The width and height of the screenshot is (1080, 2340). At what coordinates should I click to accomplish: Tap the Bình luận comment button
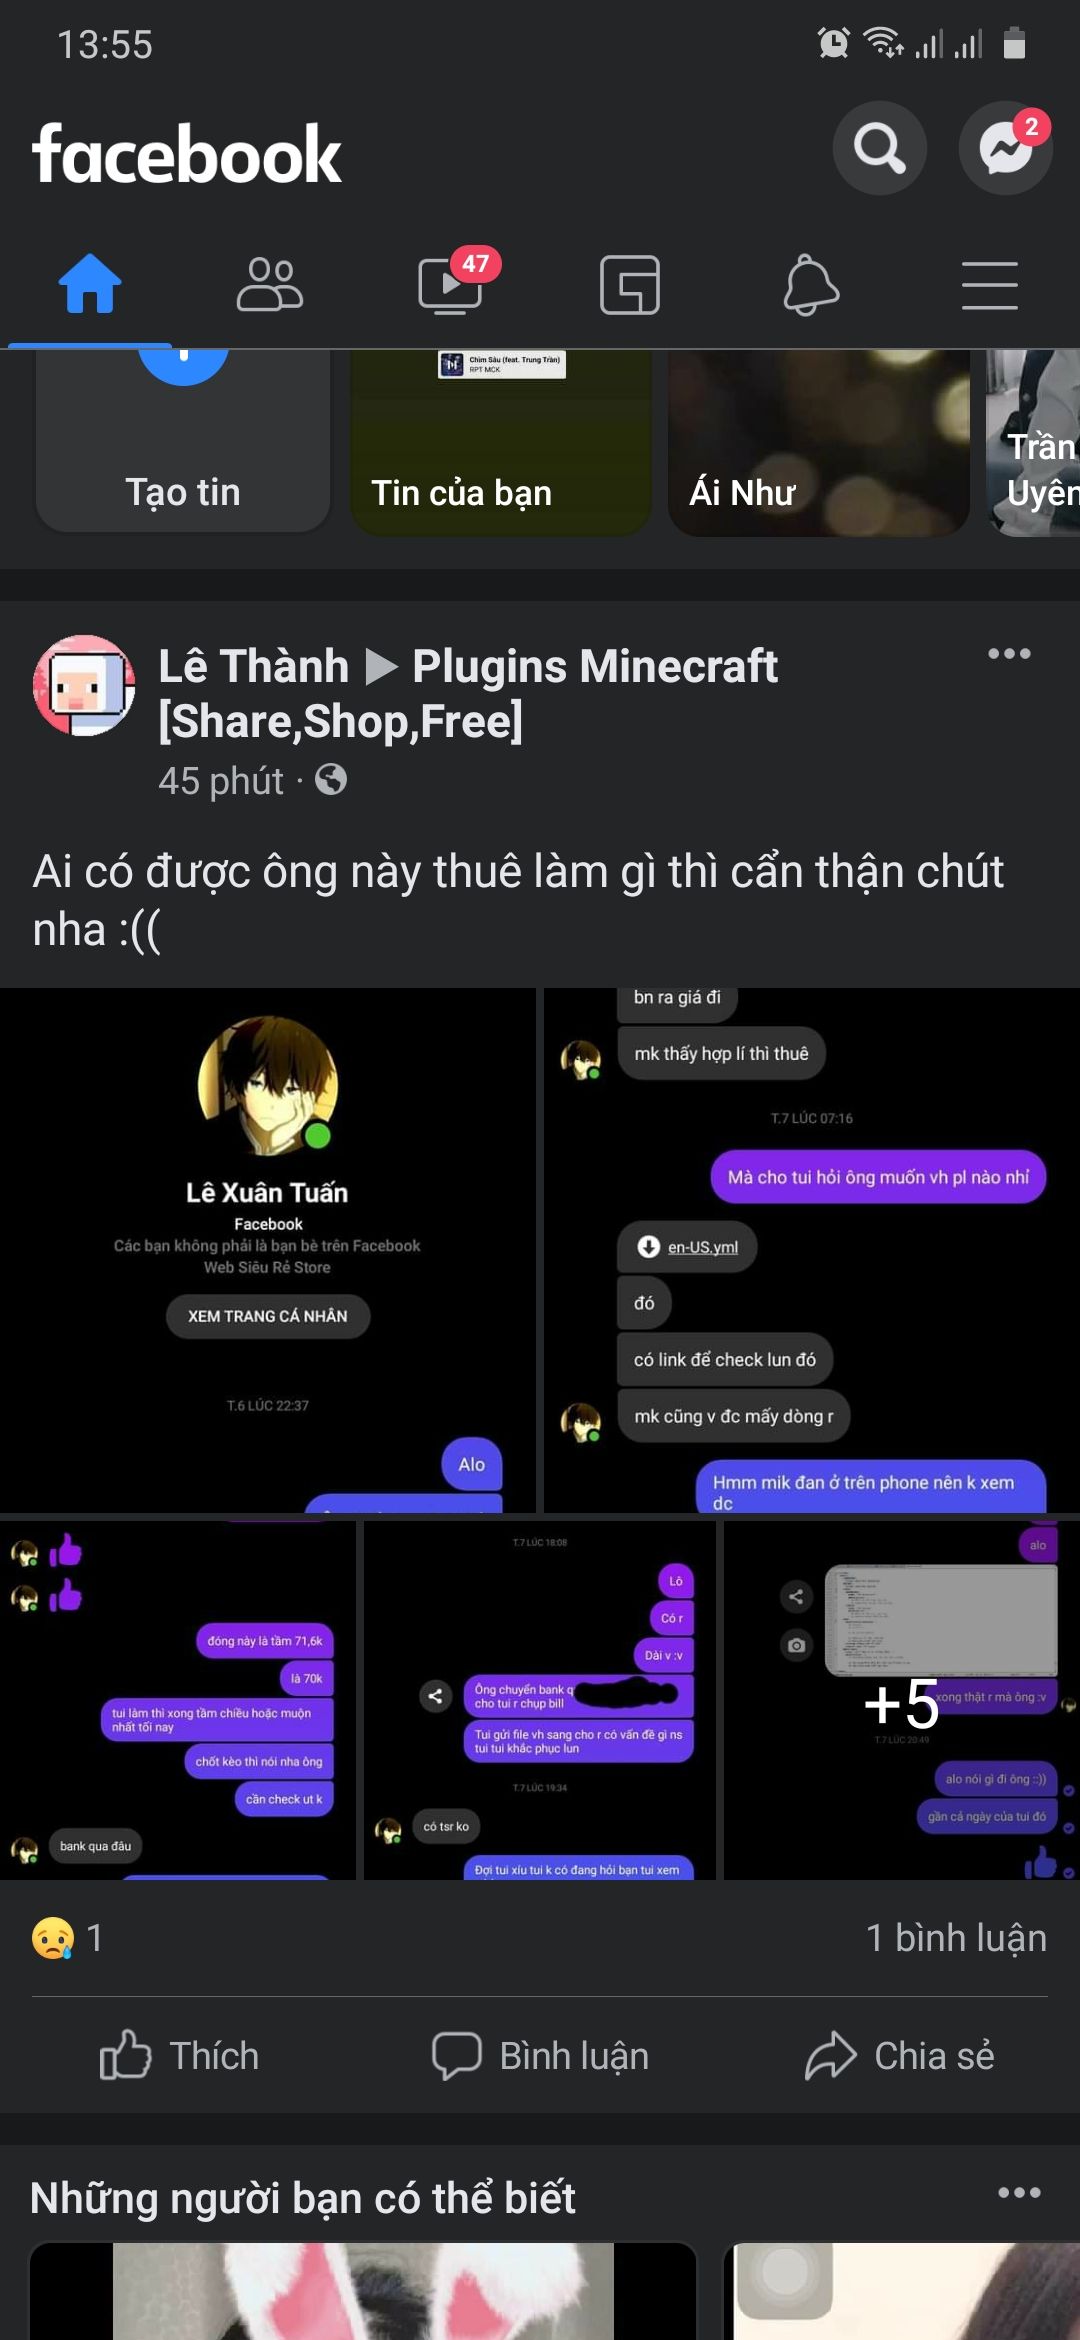point(540,2056)
